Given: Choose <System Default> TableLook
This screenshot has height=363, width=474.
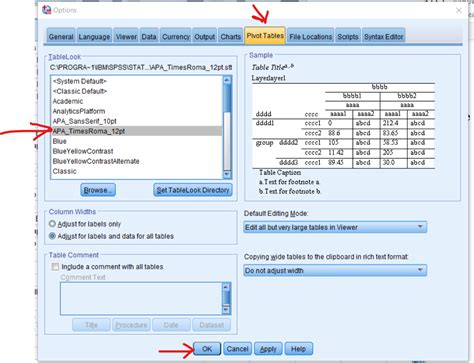Looking at the screenshot, I should point(136,81).
